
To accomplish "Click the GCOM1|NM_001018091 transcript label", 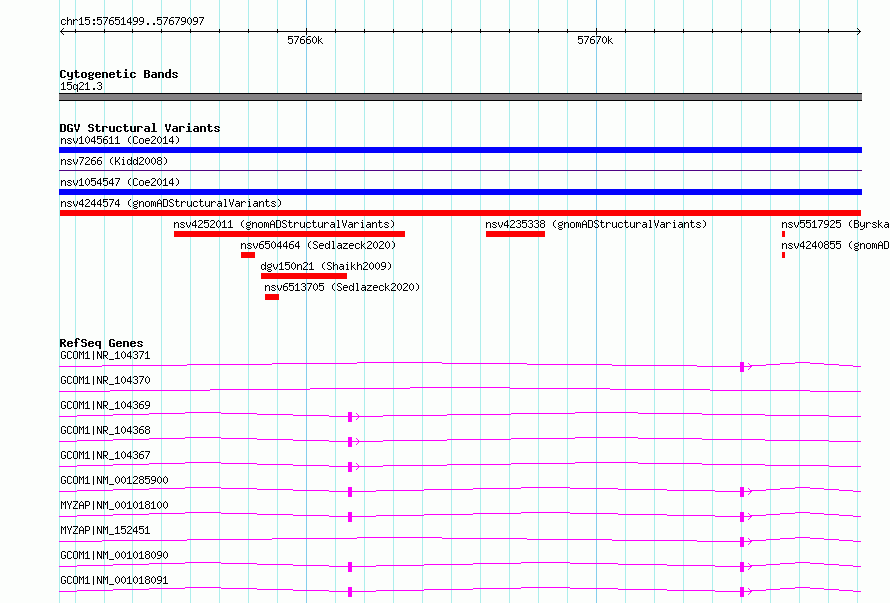I will pyautogui.click(x=114, y=580).
